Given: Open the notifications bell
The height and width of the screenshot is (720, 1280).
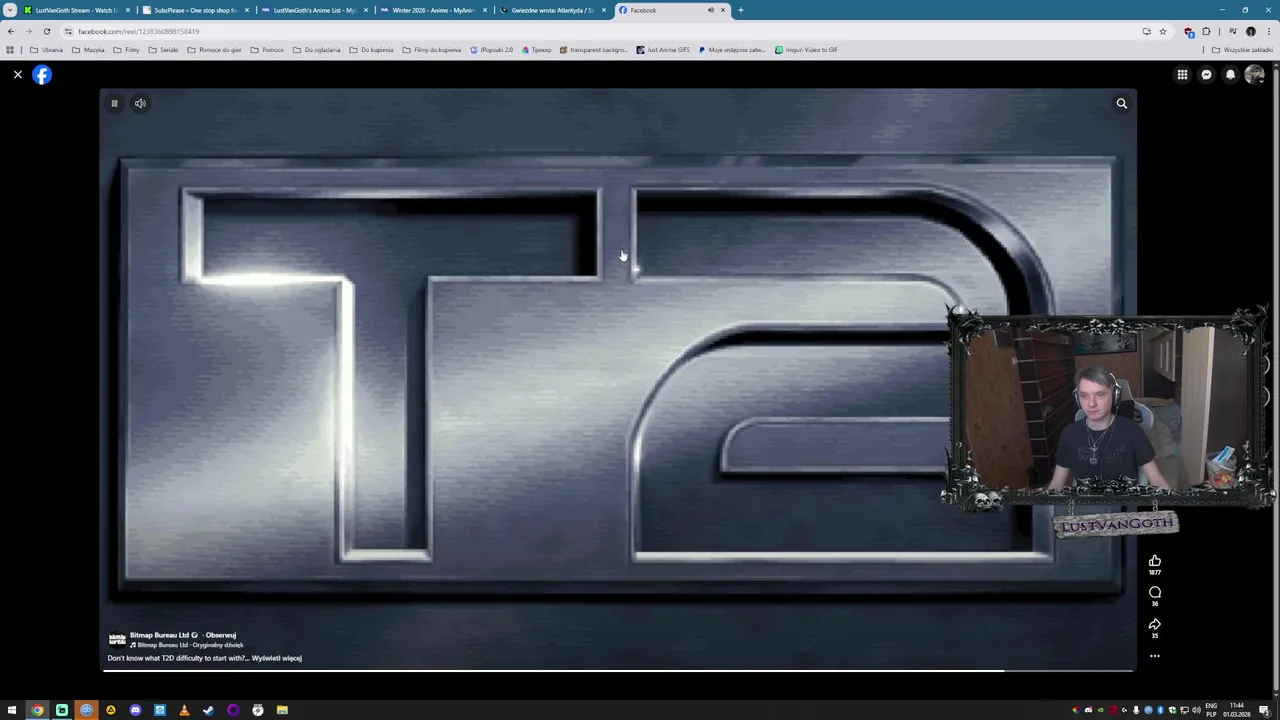Looking at the screenshot, I should click(1230, 75).
